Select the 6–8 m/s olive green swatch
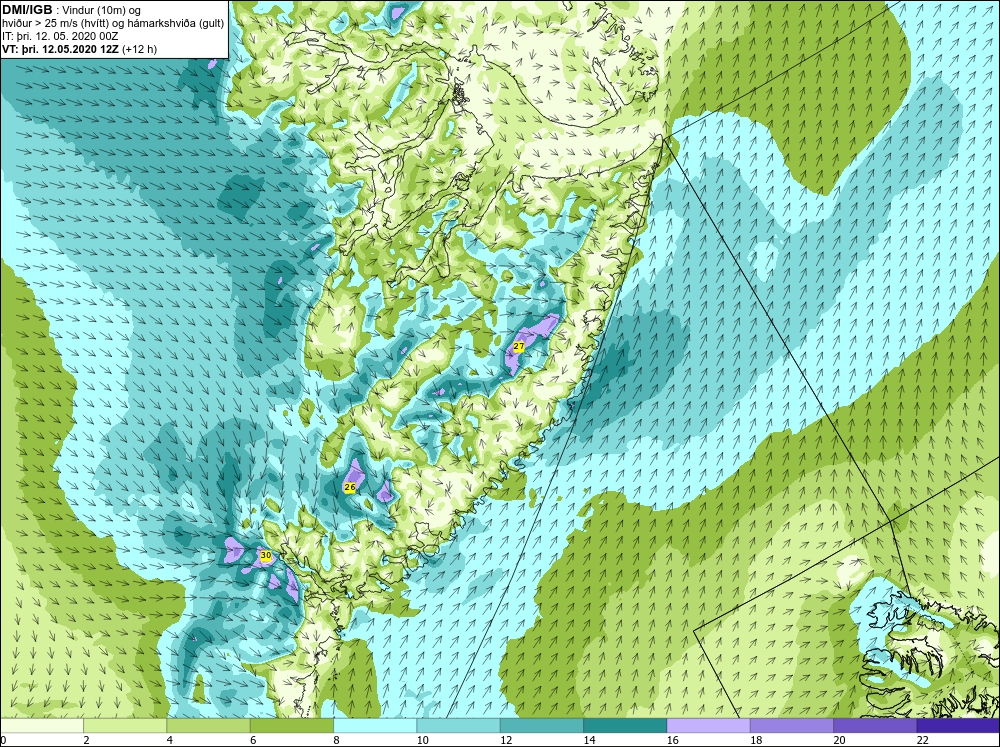This screenshot has height=747, width=1000. point(291,725)
